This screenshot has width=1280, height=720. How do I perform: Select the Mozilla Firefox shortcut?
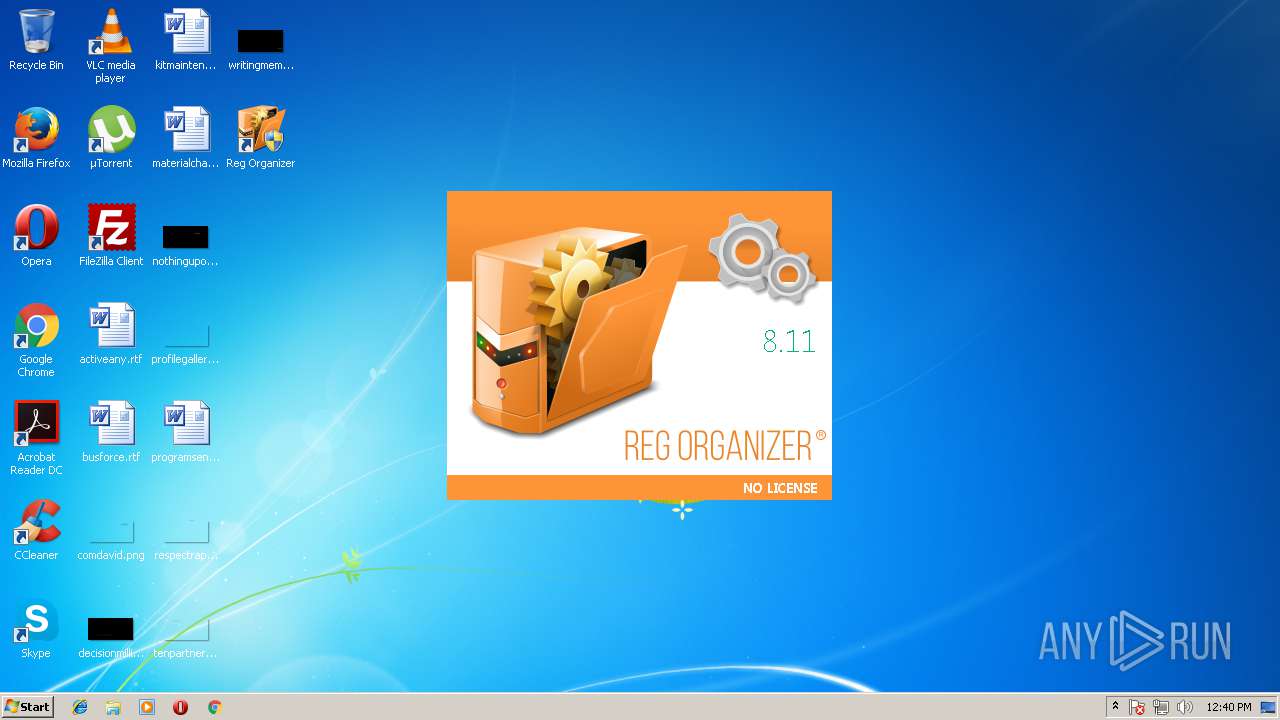tap(36, 138)
